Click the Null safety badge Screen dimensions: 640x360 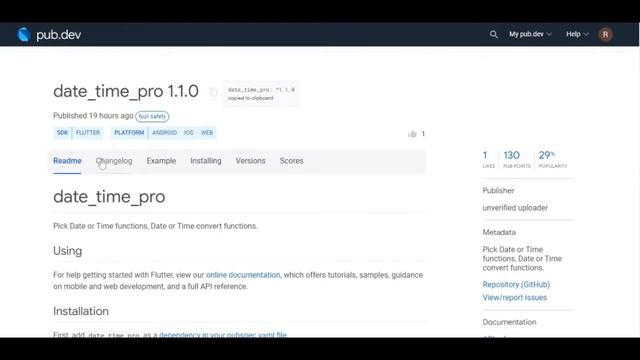pyautogui.click(x=152, y=116)
